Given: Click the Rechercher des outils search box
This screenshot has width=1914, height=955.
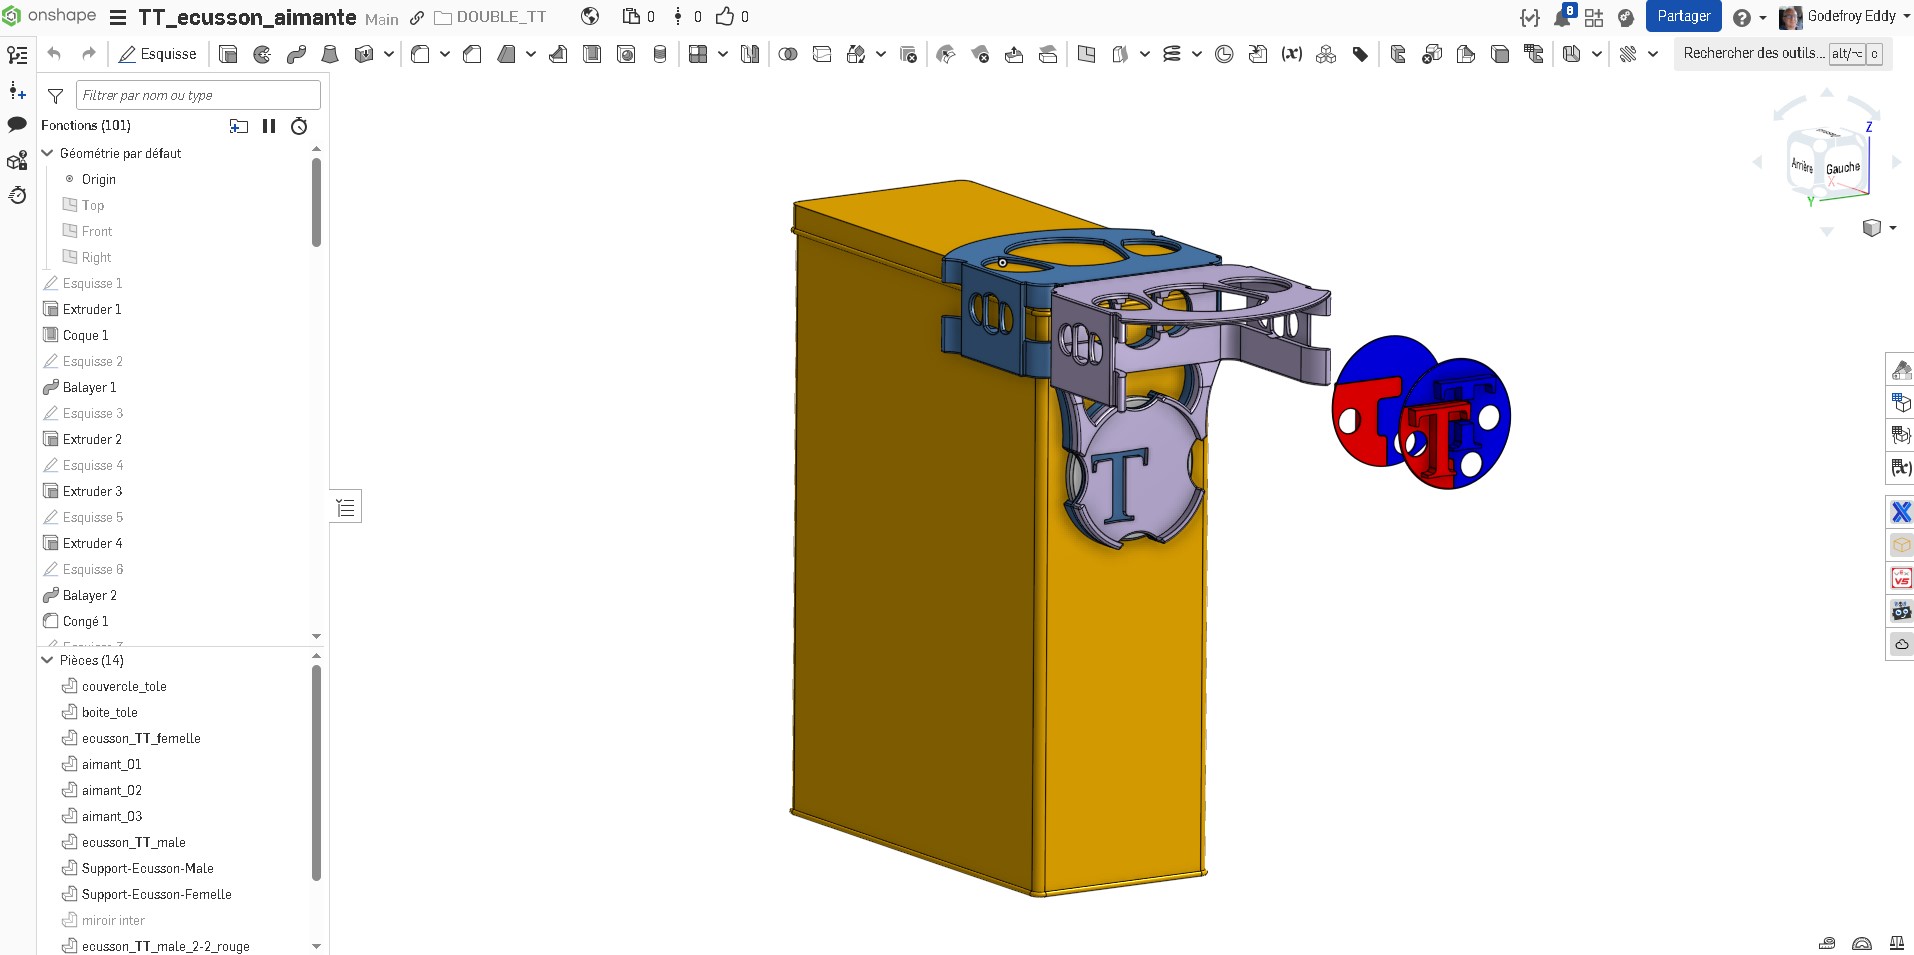Looking at the screenshot, I should [x=1783, y=54].
